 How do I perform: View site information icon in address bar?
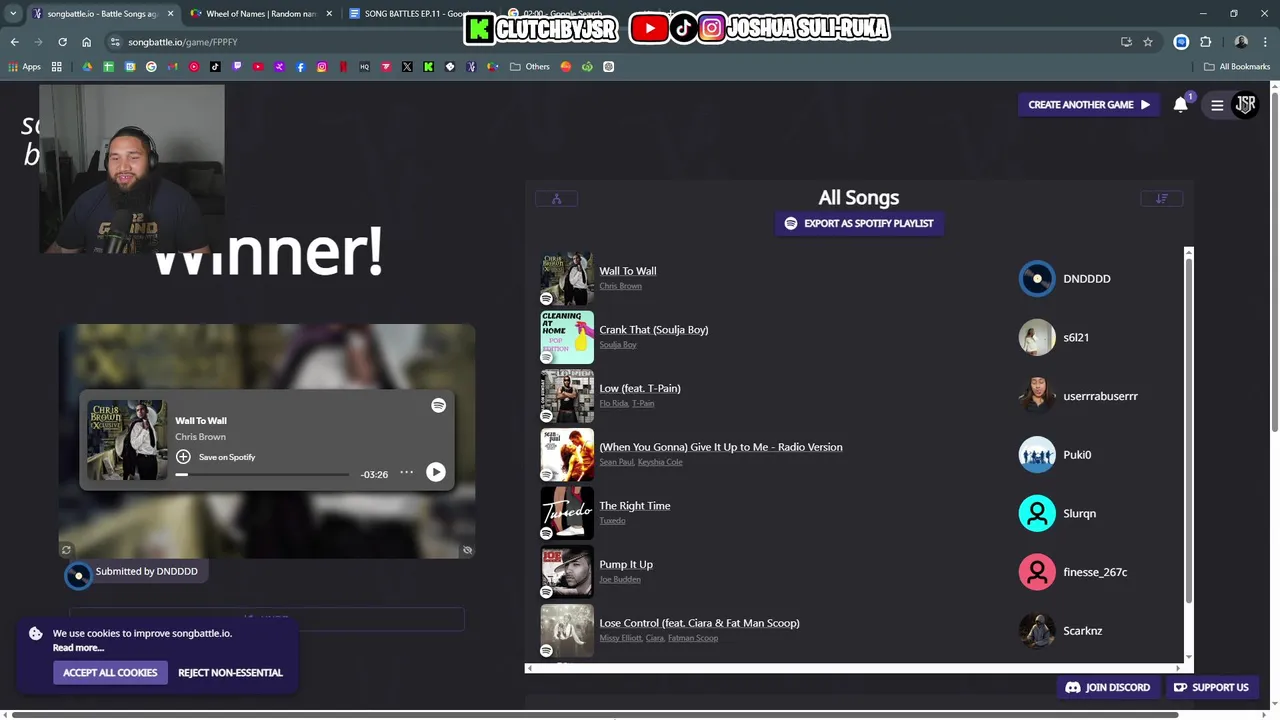click(115, 42)
